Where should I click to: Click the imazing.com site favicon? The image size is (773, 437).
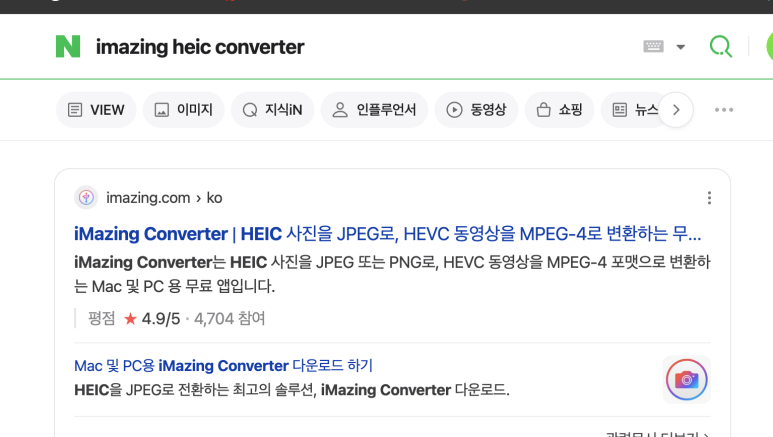pyautogui.click(x=86, y=198)
